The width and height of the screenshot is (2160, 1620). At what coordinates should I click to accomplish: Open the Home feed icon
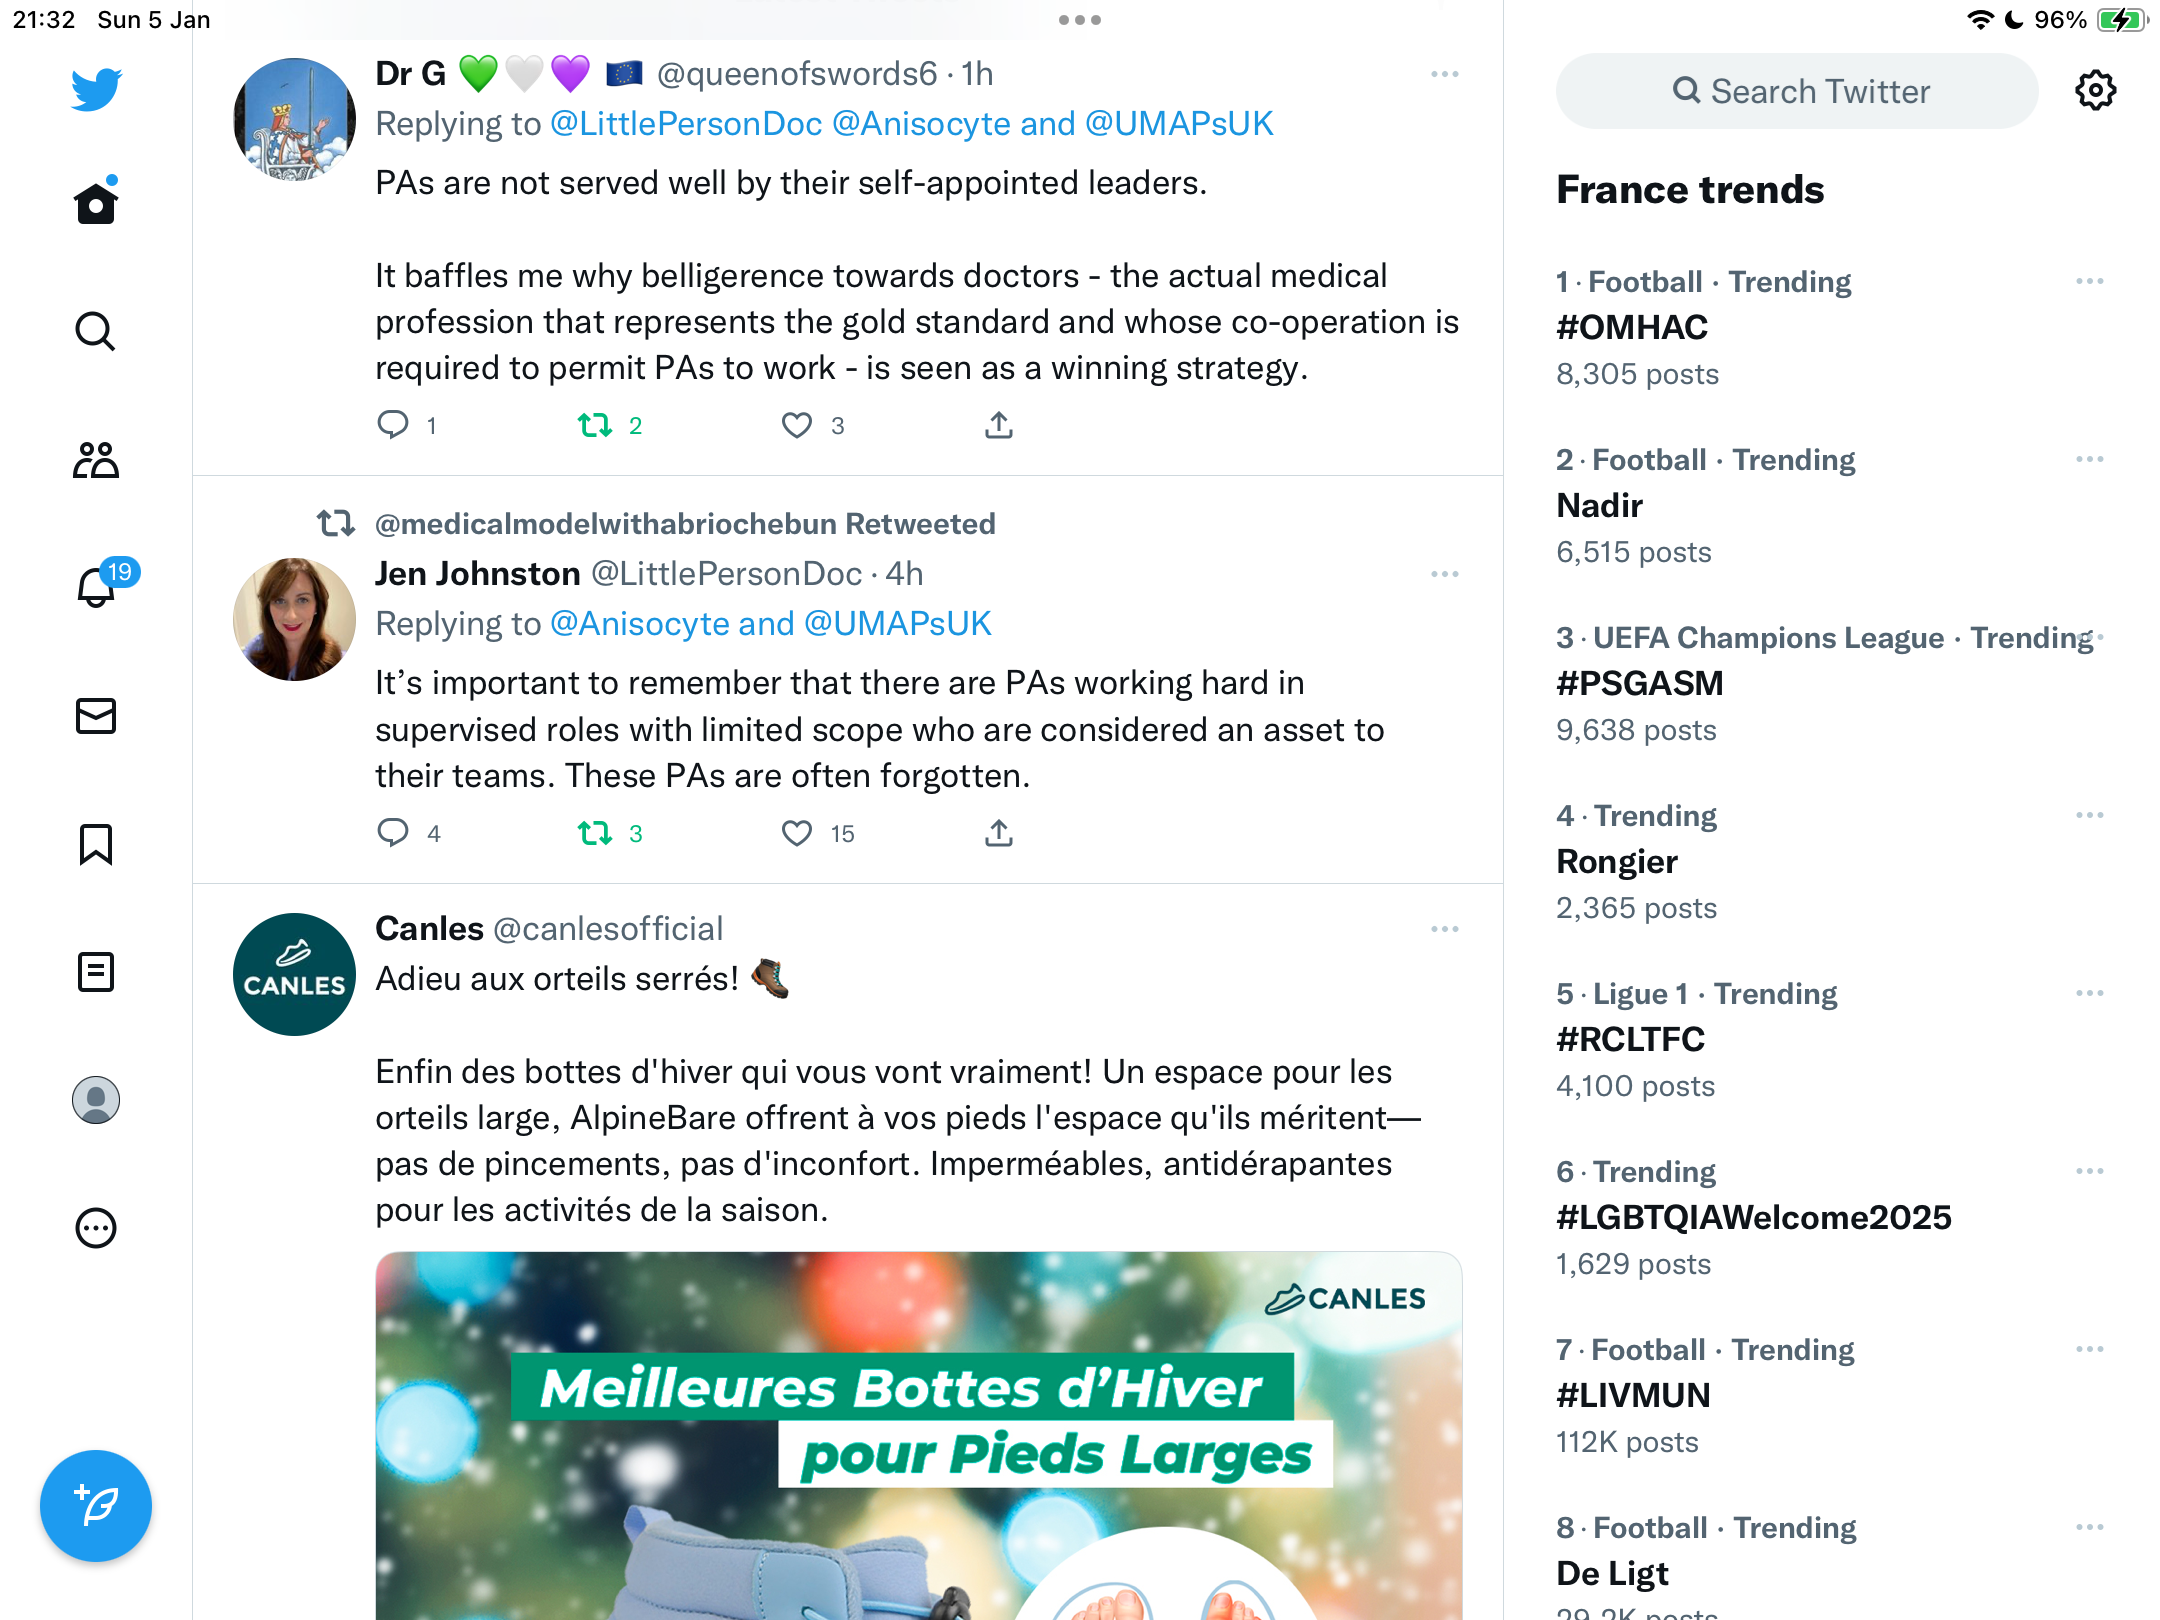(96, 201)
